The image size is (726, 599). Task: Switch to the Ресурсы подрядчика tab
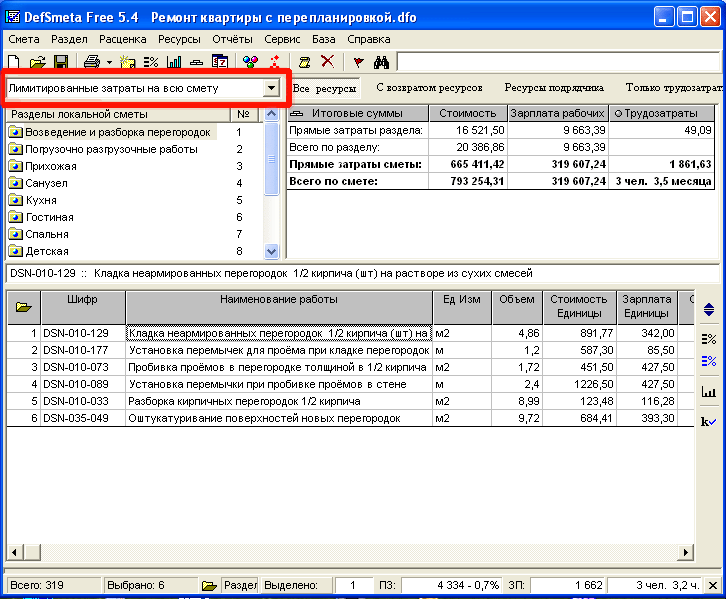click(554, 88)
